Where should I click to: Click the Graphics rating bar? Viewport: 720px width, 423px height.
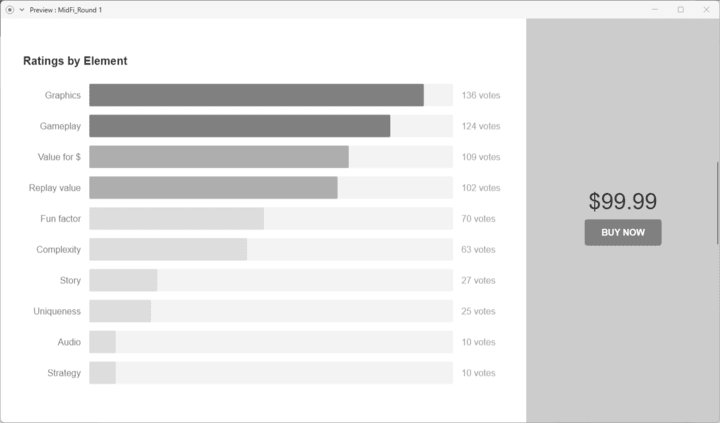tap(256, 95)
